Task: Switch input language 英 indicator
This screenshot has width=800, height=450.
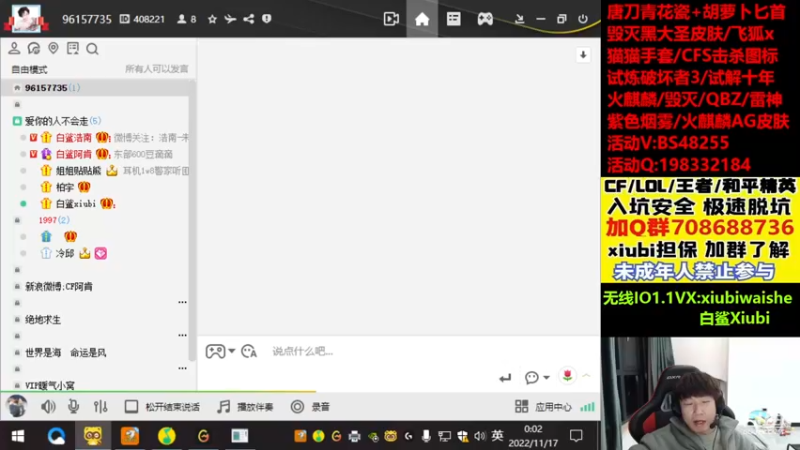Action: click(x=497, y=435)
